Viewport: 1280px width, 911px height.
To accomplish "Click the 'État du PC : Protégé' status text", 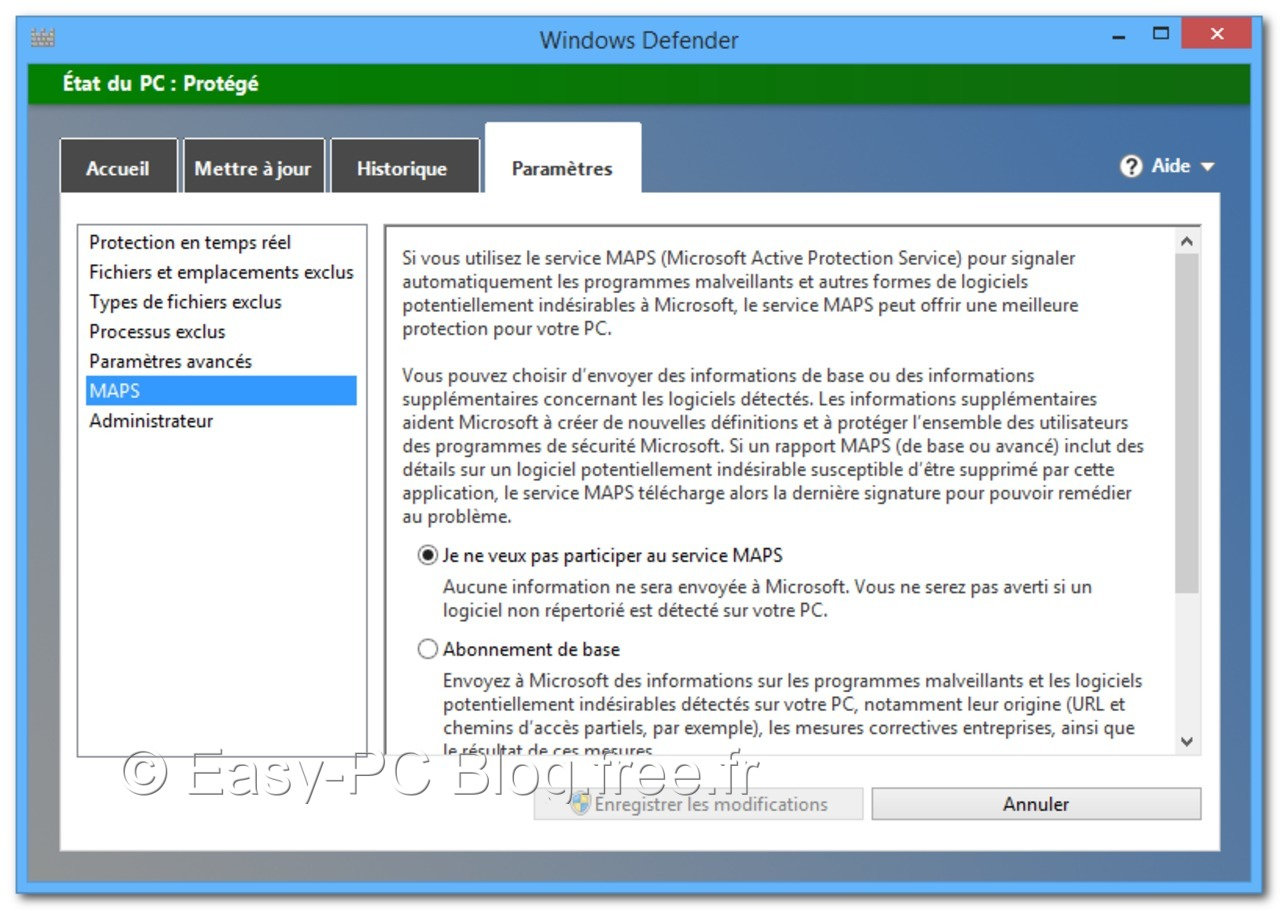I will (160, 84).
